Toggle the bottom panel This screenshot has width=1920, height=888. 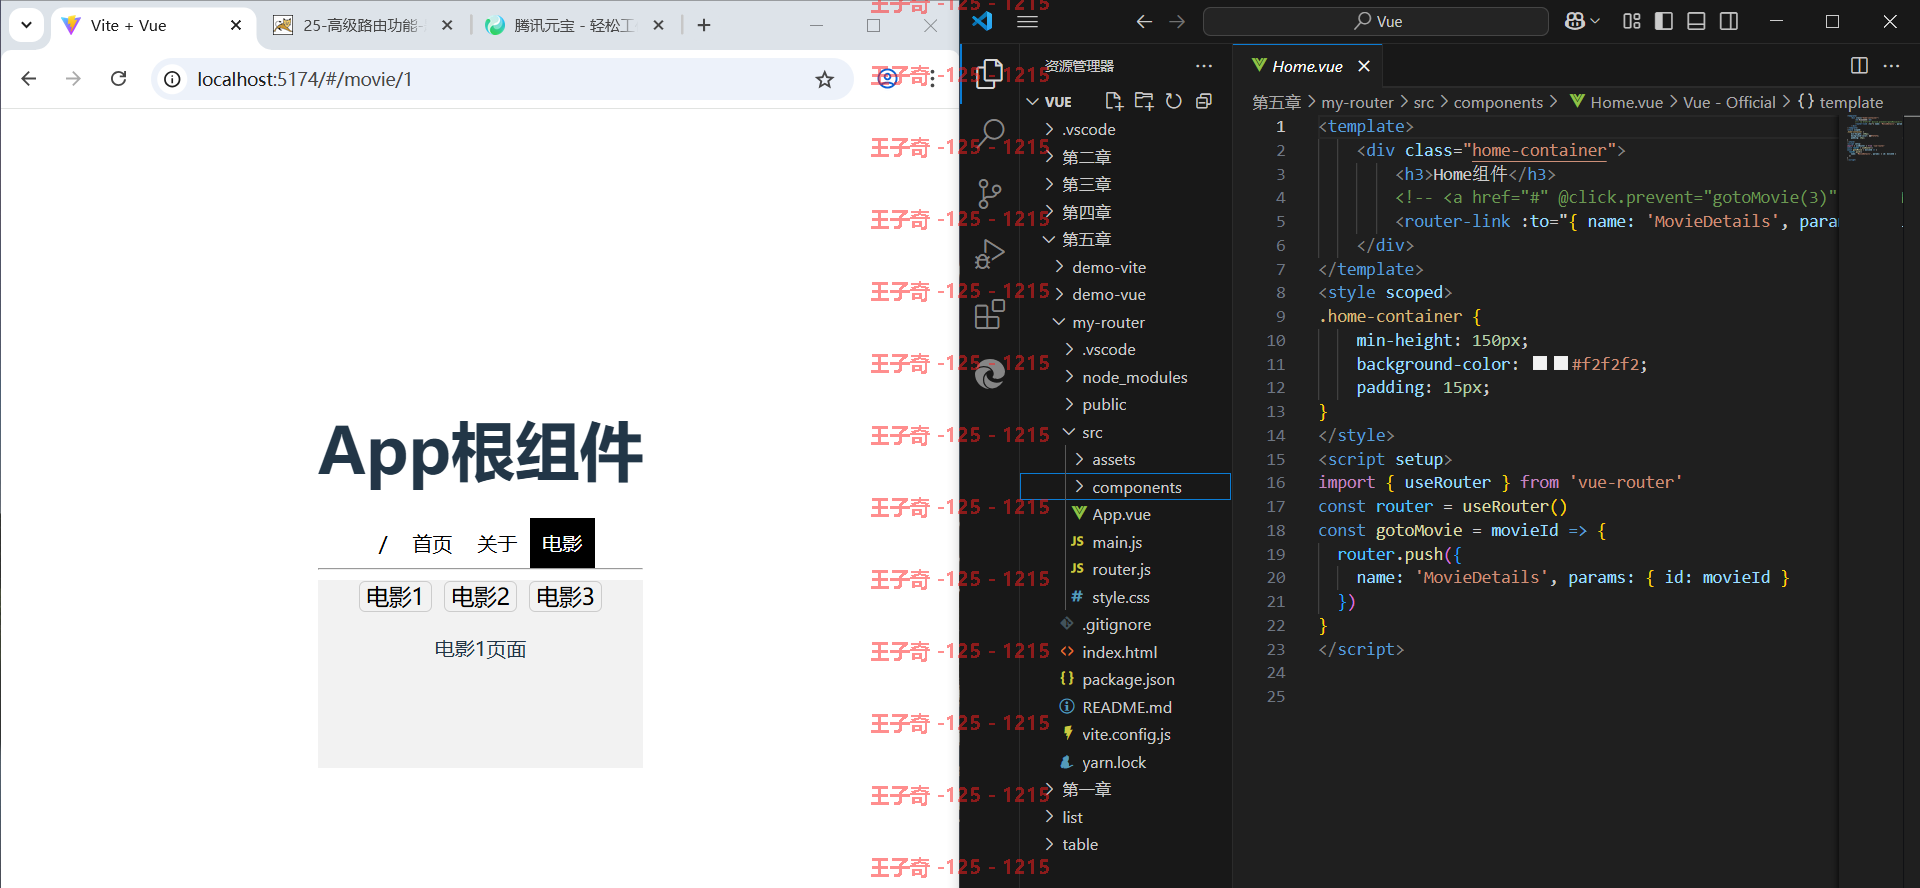[x=1696, y=21]
